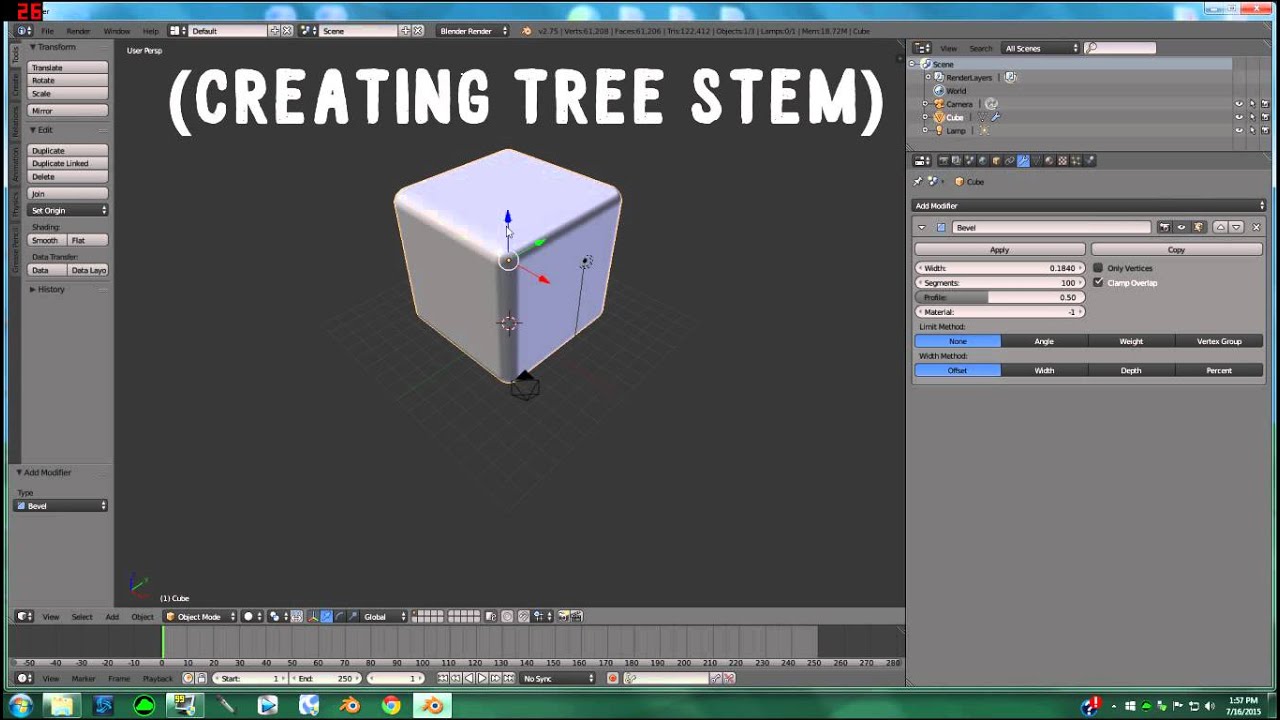Switch to the World properties tab icon
The width and height of the screenshot is (1280, 720).
click(x=982, y=160)
